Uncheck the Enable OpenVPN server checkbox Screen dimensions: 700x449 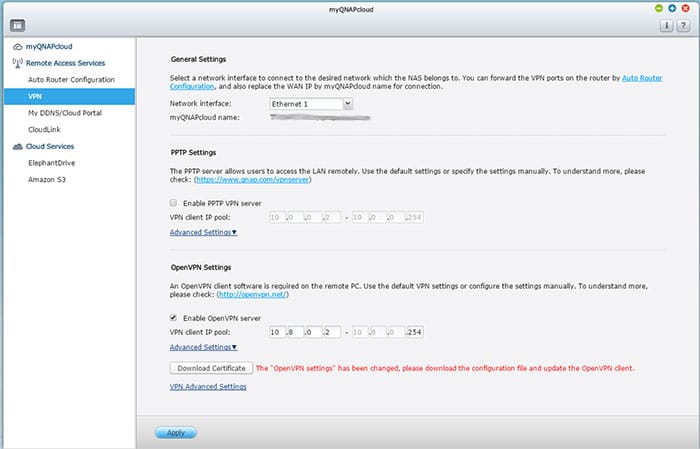click(174, 316)
